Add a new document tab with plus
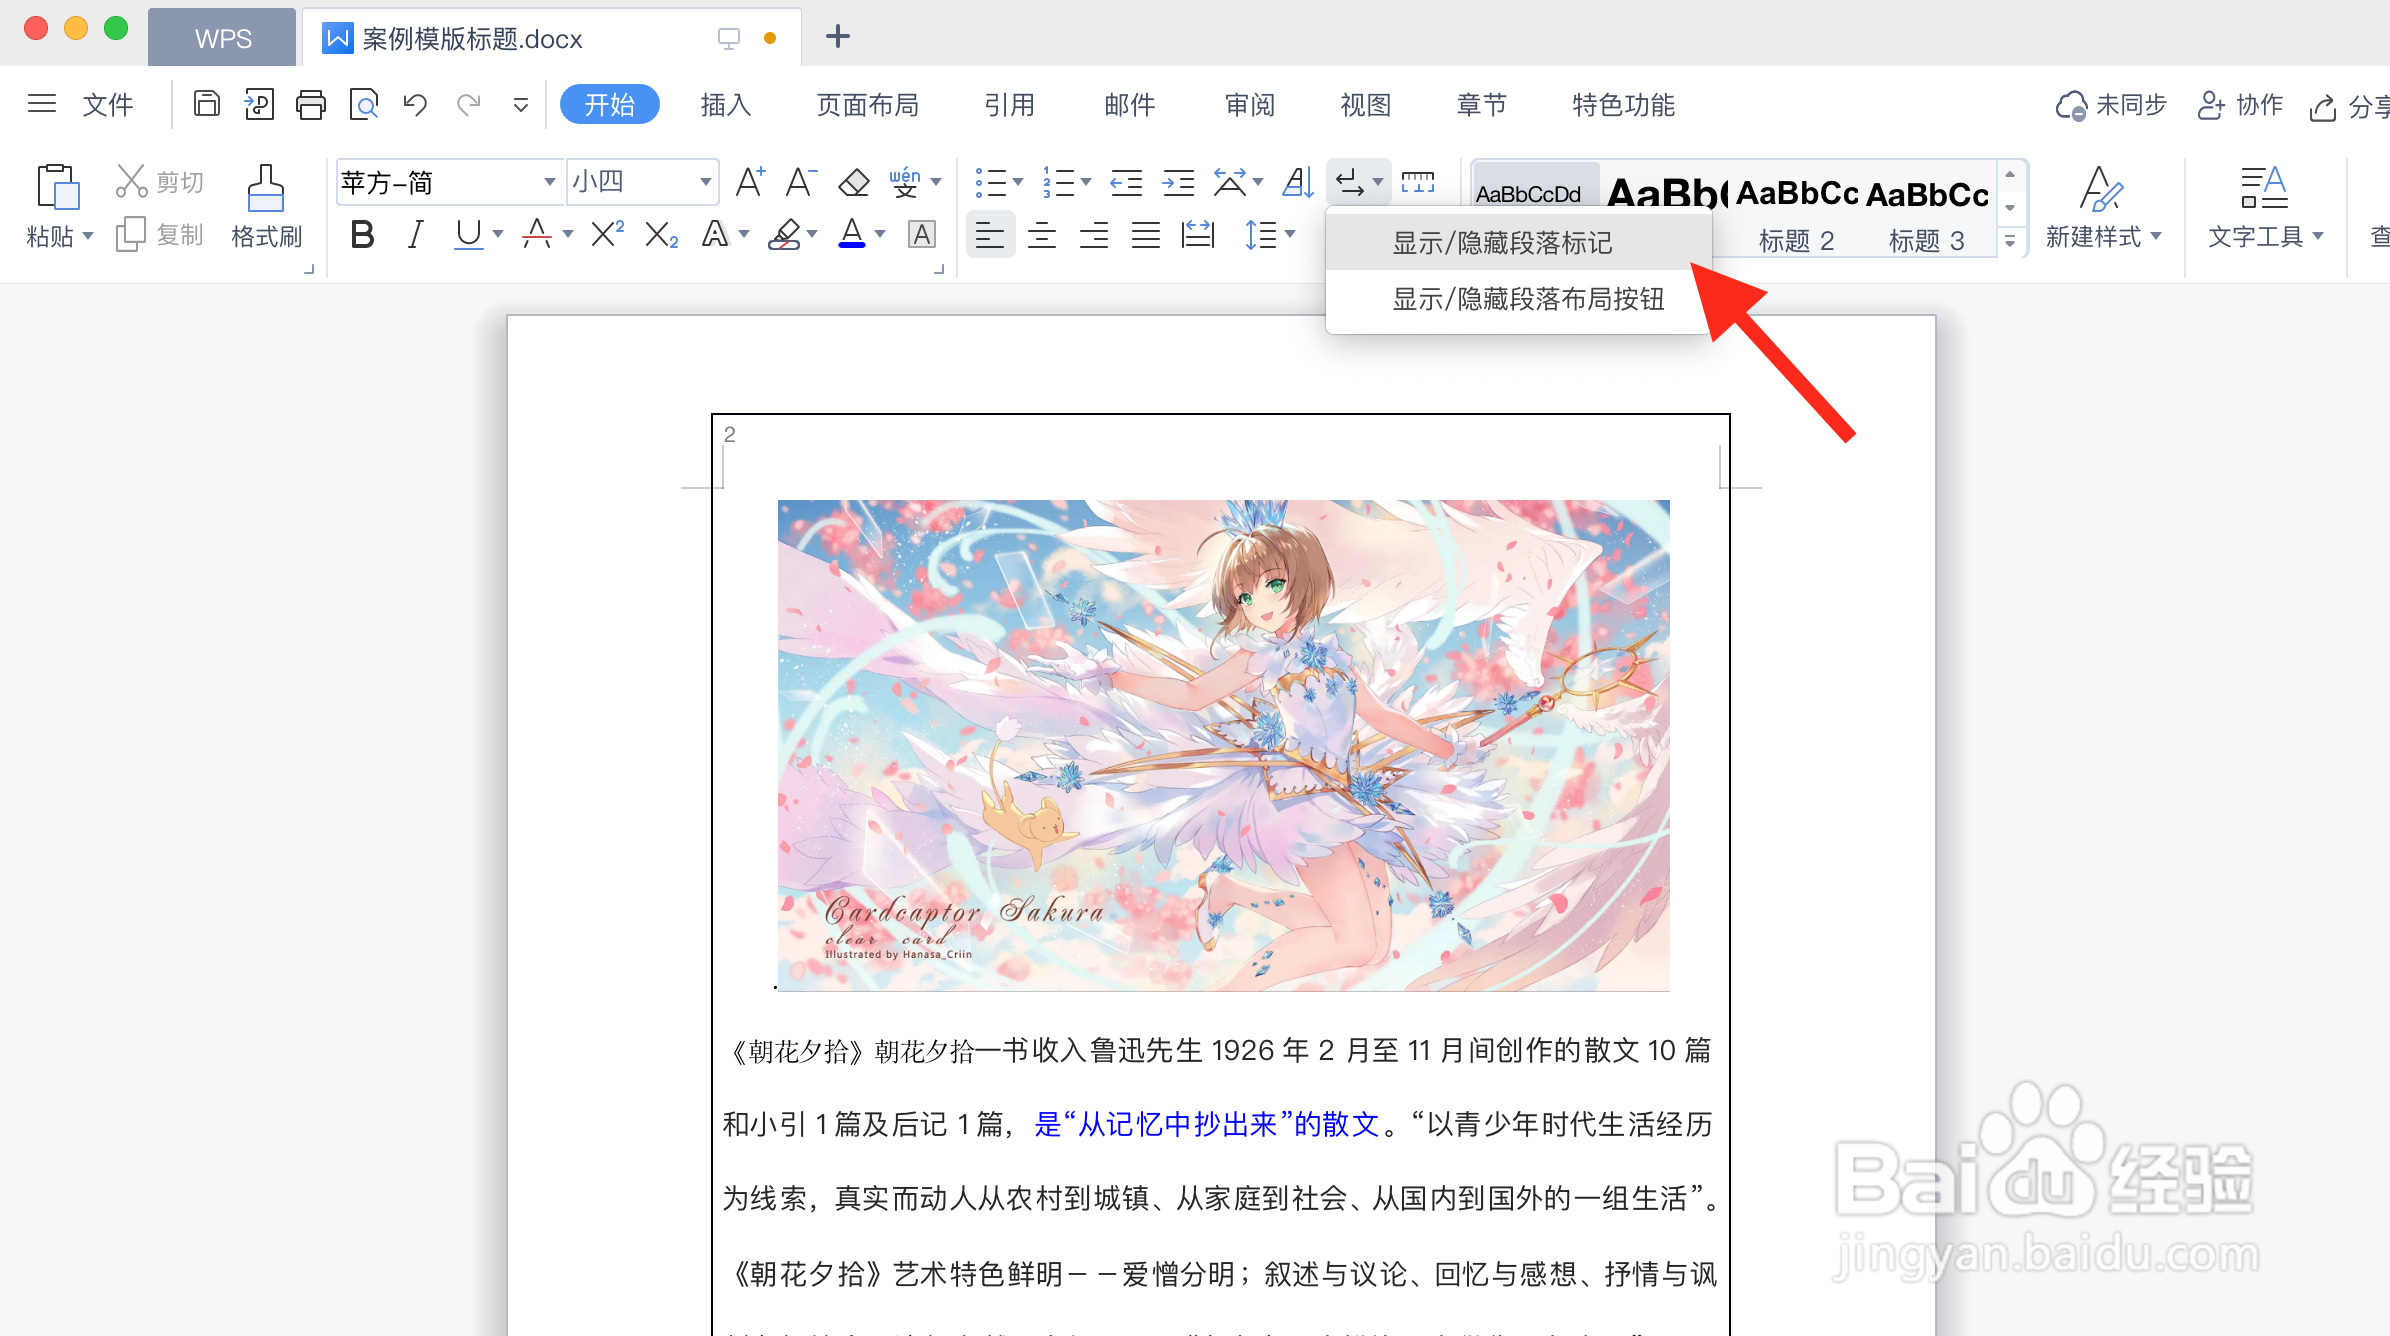This screenshot has height=1336, width=2390. point(838,37)
